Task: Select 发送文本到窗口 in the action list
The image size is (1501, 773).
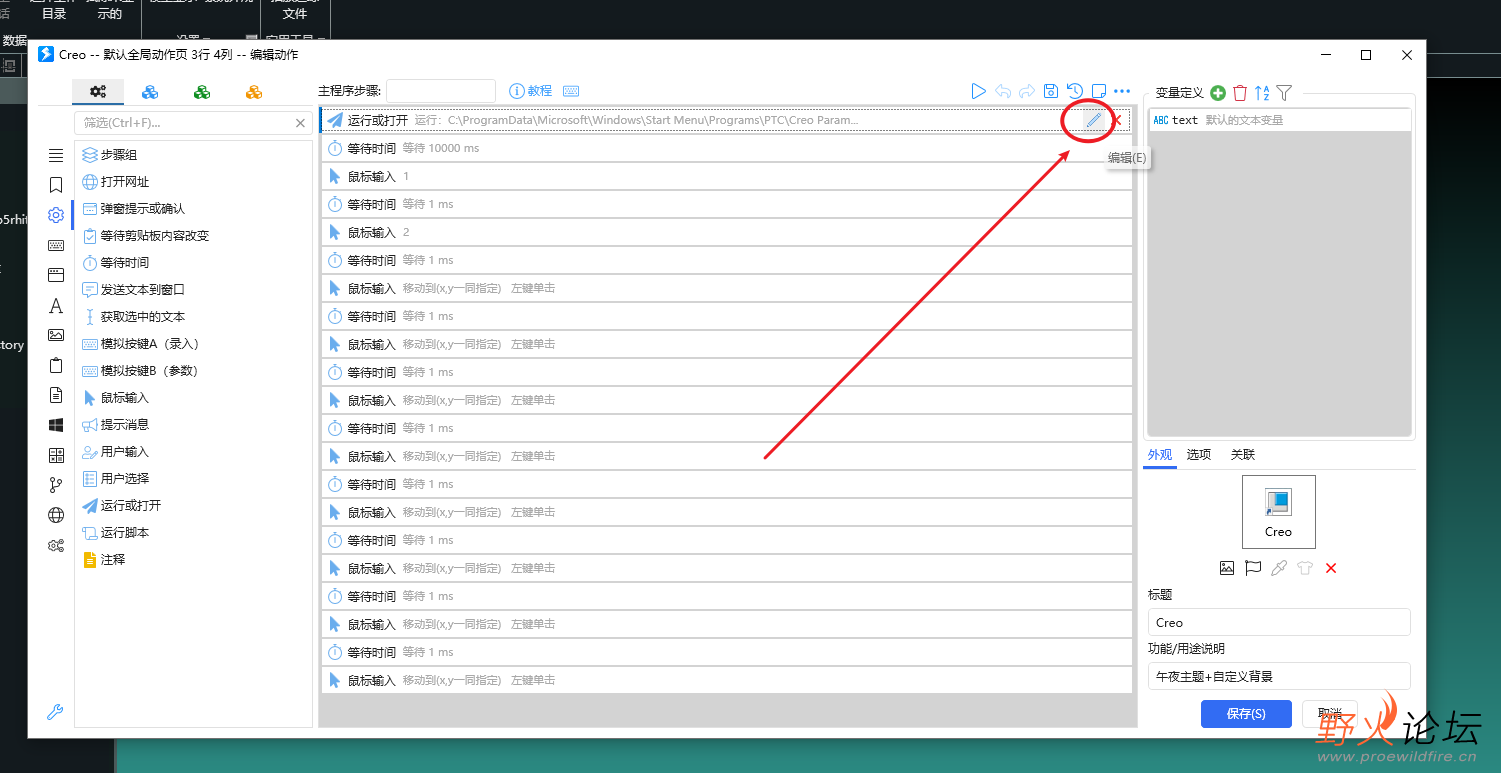Action: (193, 290)
